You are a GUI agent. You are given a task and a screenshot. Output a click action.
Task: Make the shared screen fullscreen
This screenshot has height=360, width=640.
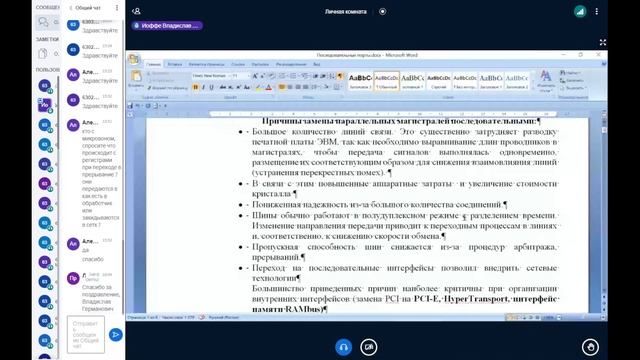tap(603, 42)
